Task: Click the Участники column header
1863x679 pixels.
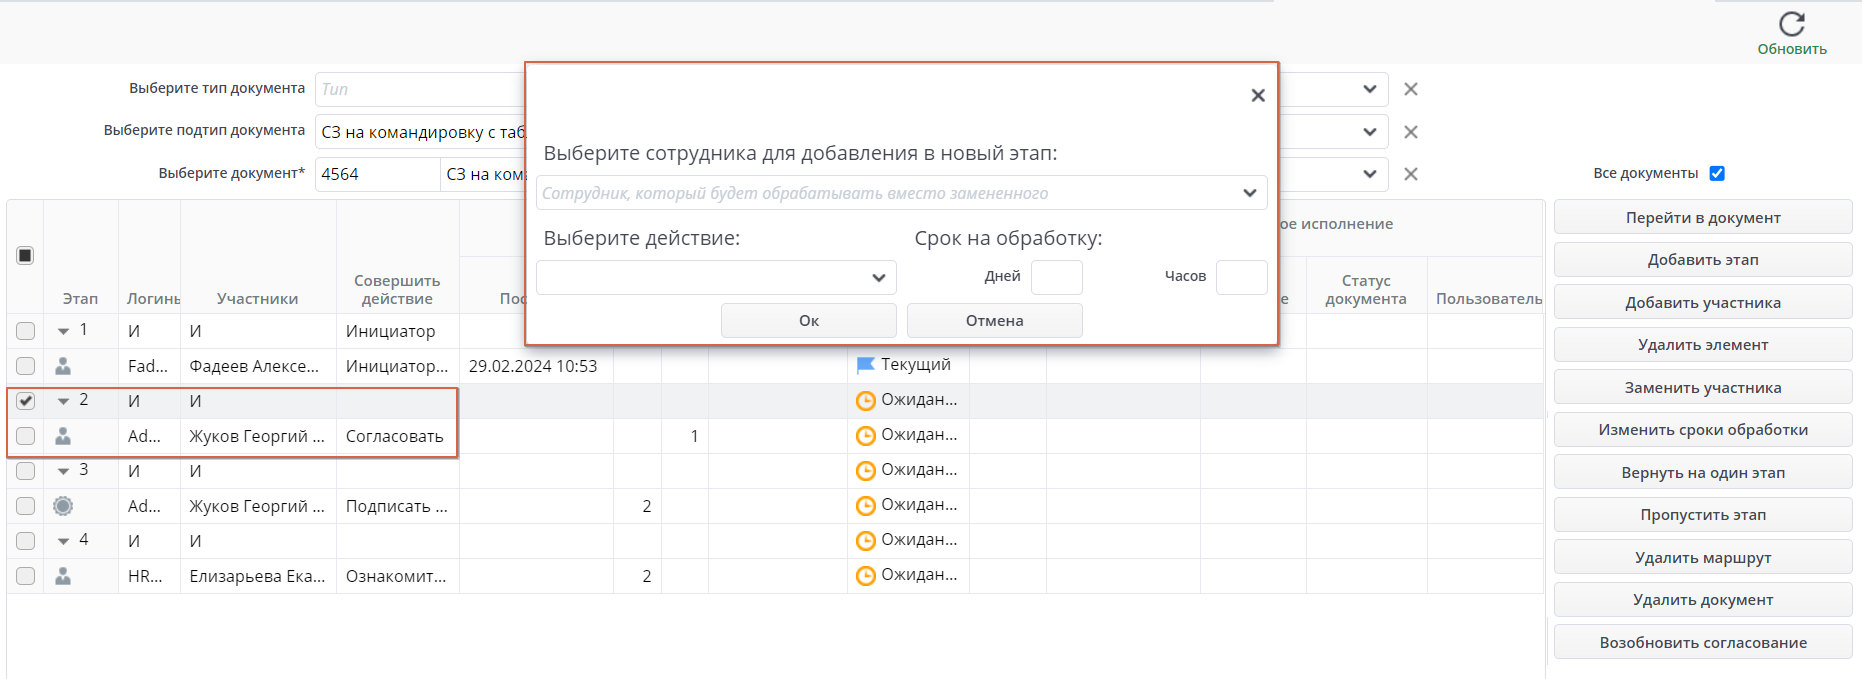Action: (x=257, y=299)
